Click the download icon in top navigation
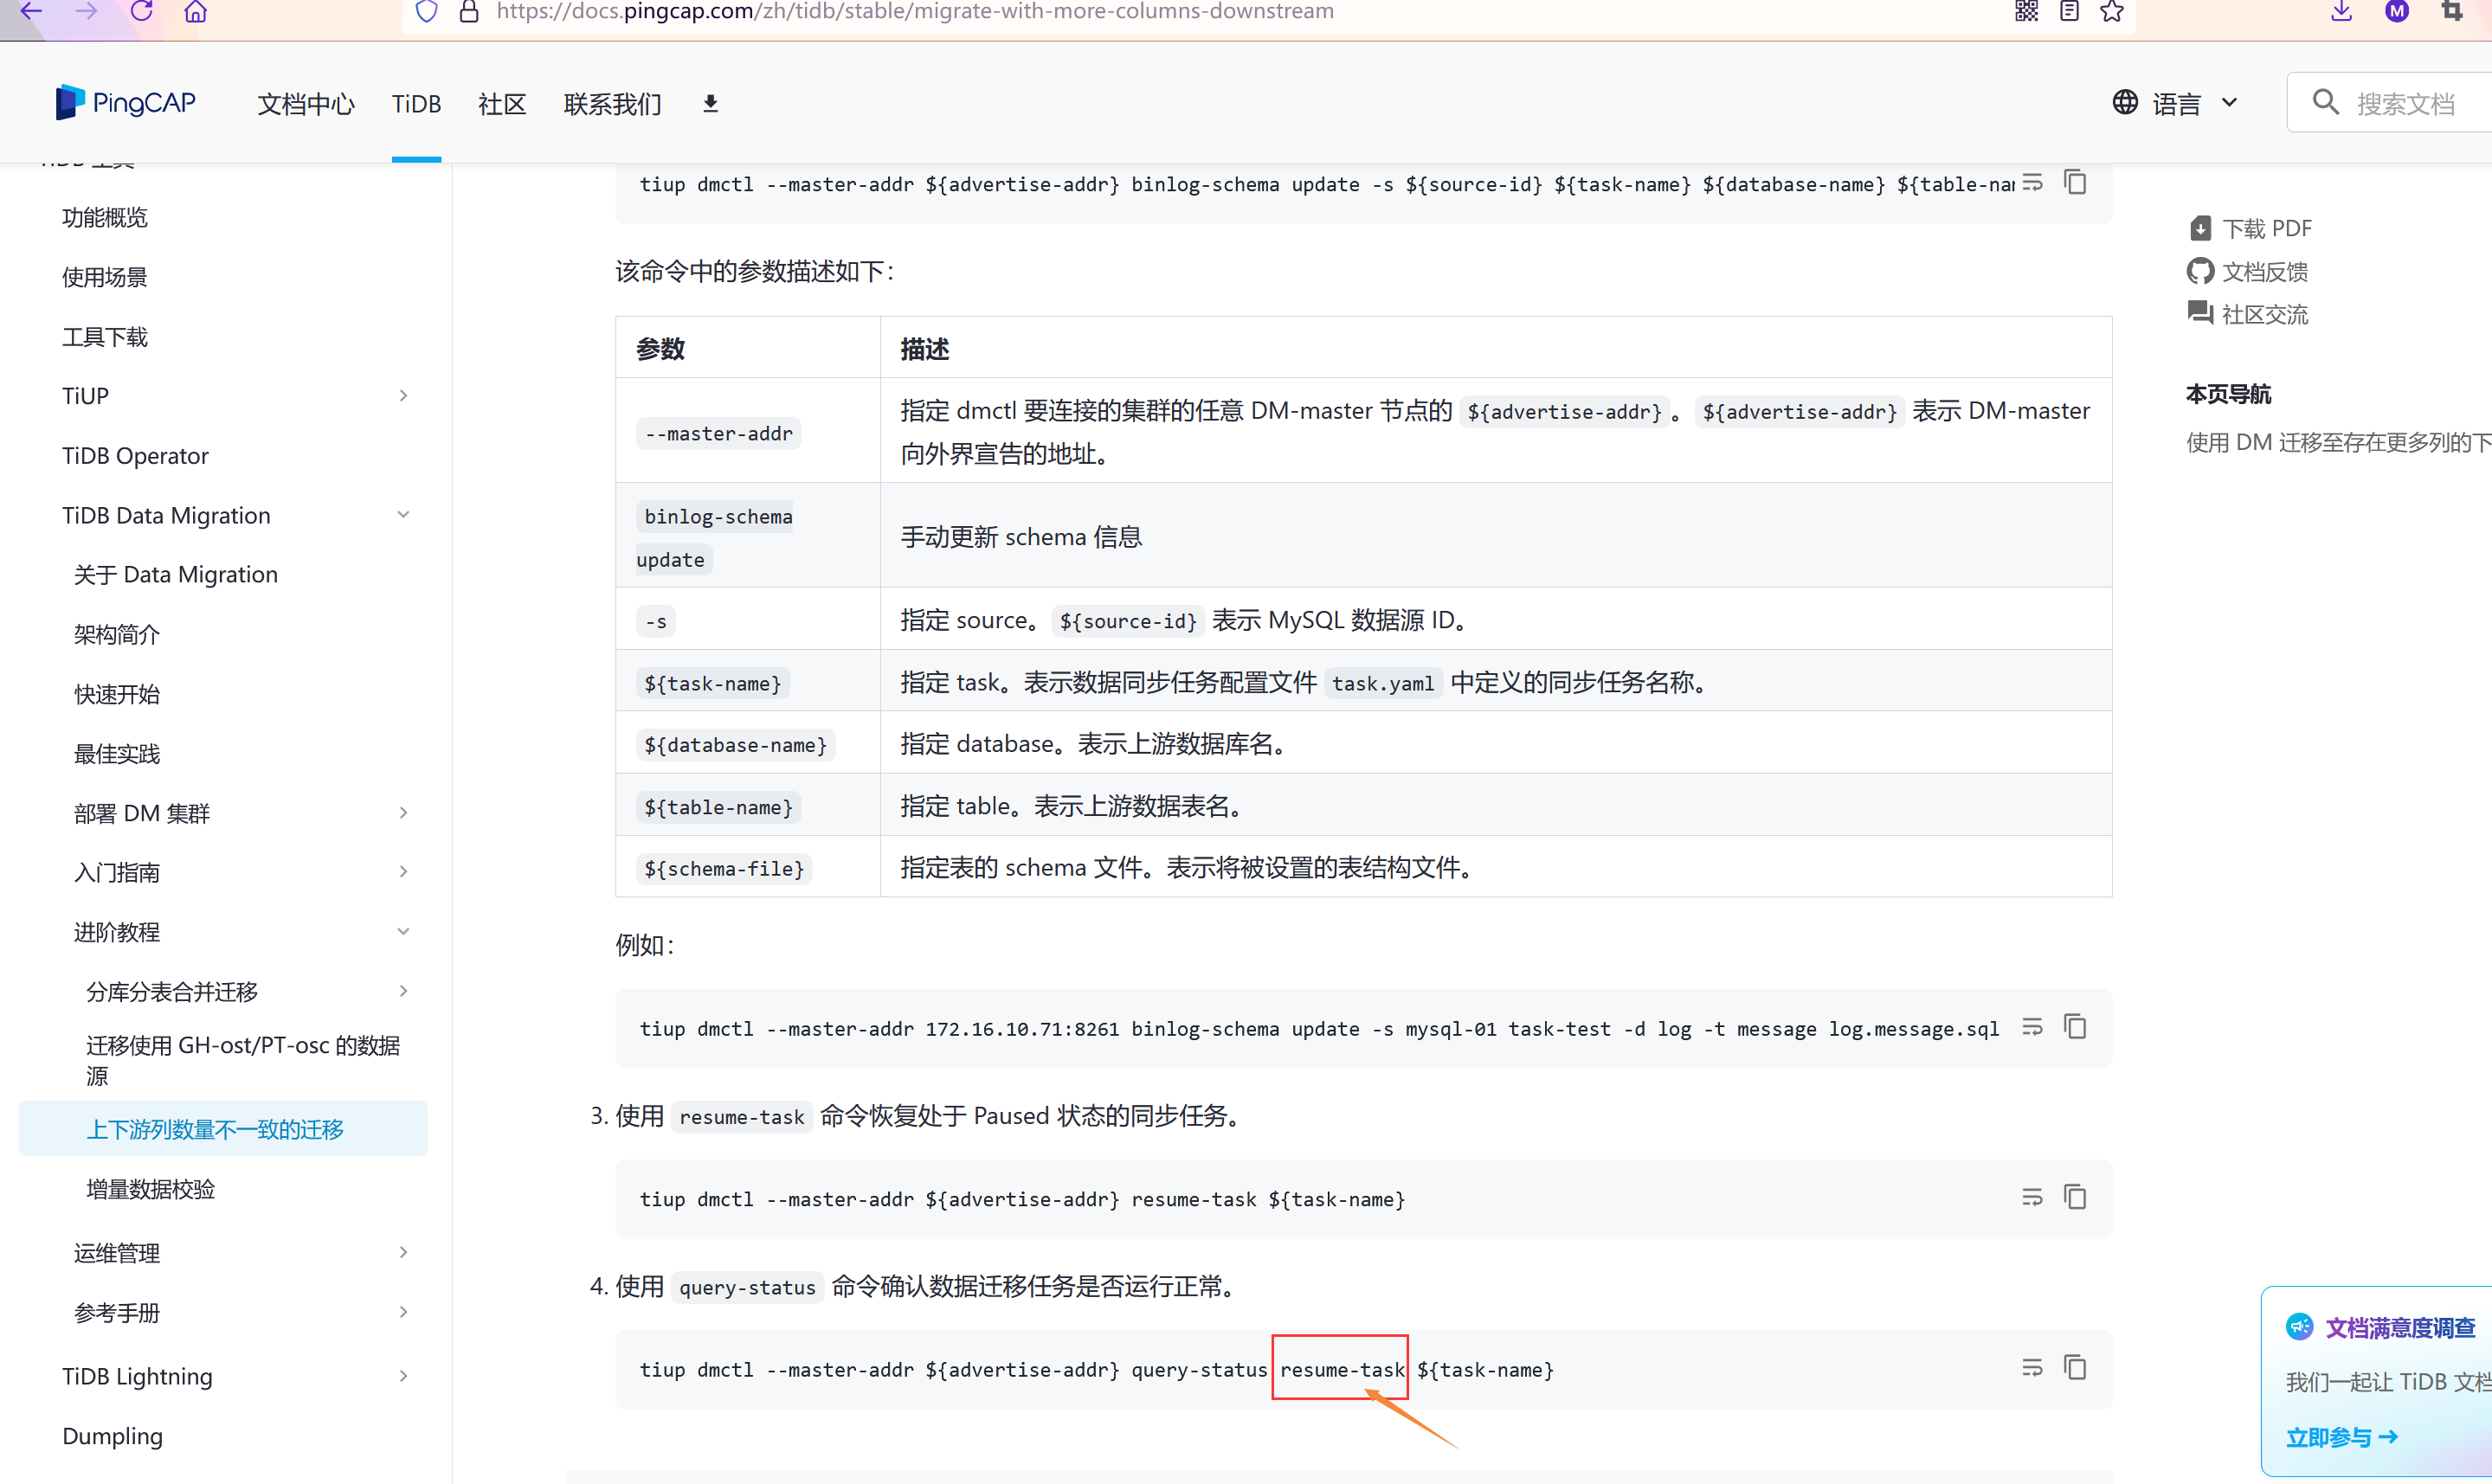Image resolution: width=2492 pixels, height=1484 pixels. [x=710, y=103]
